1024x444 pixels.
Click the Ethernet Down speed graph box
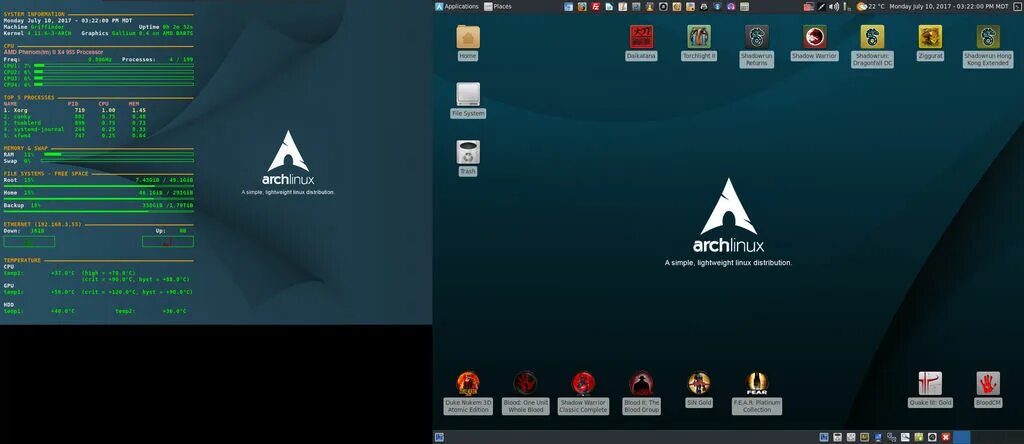click(x=29, y=242)
